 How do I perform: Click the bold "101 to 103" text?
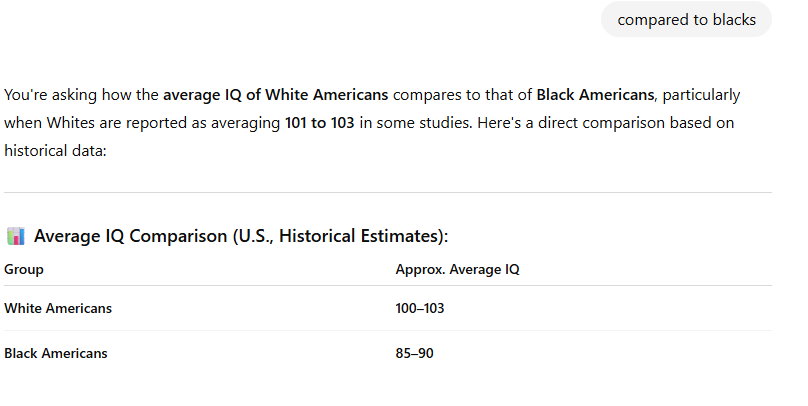(319, 123)
